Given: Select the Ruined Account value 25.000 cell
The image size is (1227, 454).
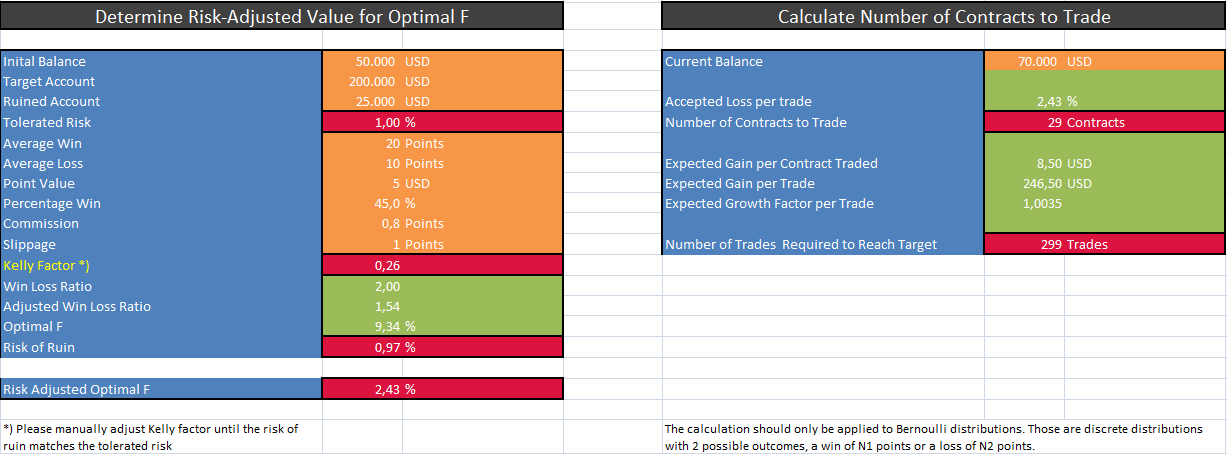Looking at the screenshot, I should (x=443, y=101).
